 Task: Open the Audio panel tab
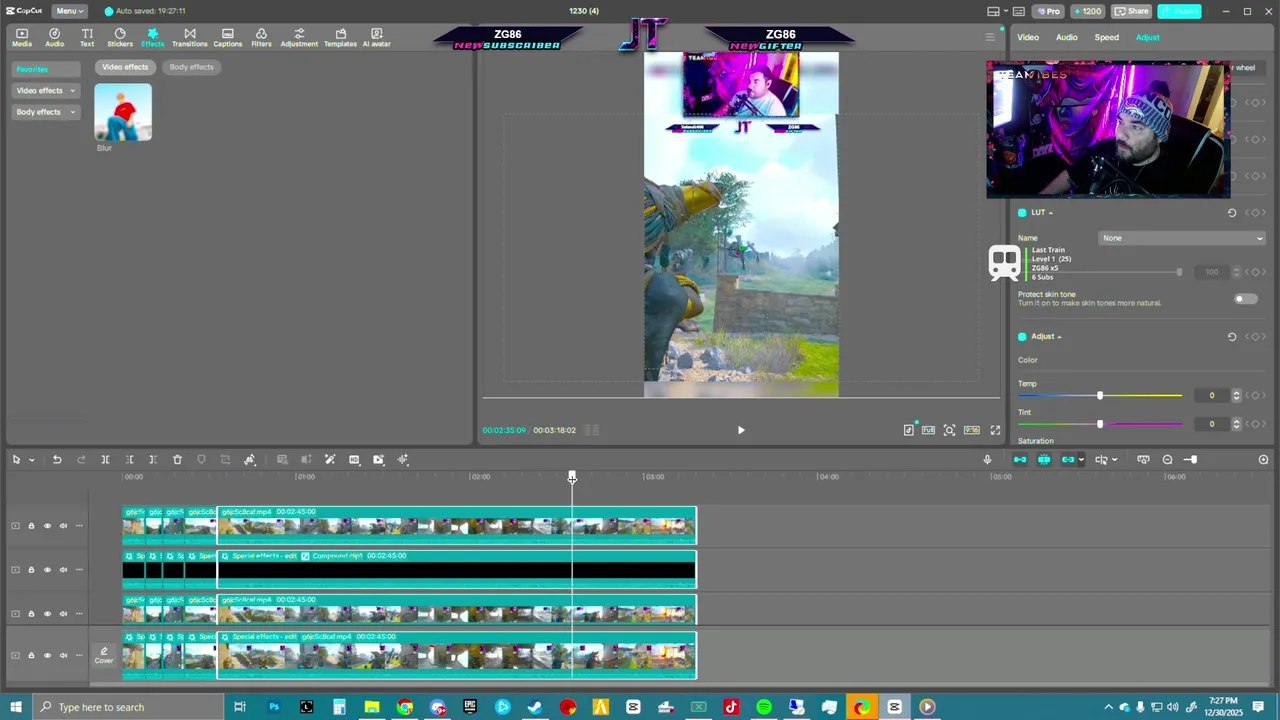point(54,37)
